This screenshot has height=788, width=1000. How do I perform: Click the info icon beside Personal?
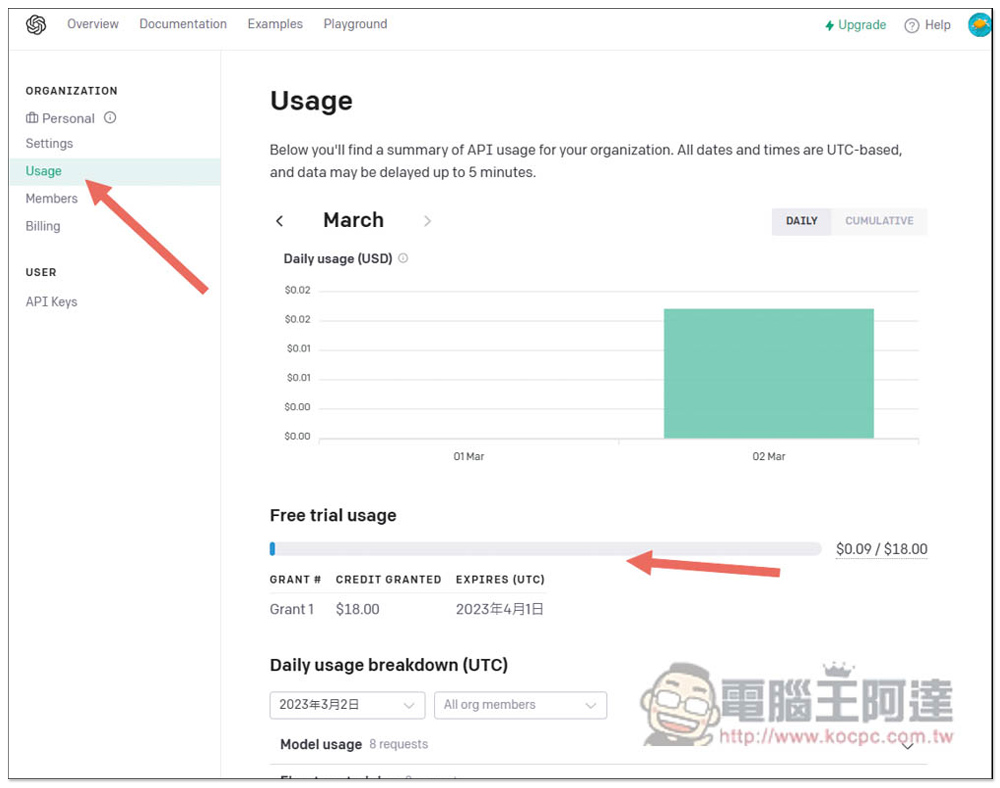pos(110,117)
